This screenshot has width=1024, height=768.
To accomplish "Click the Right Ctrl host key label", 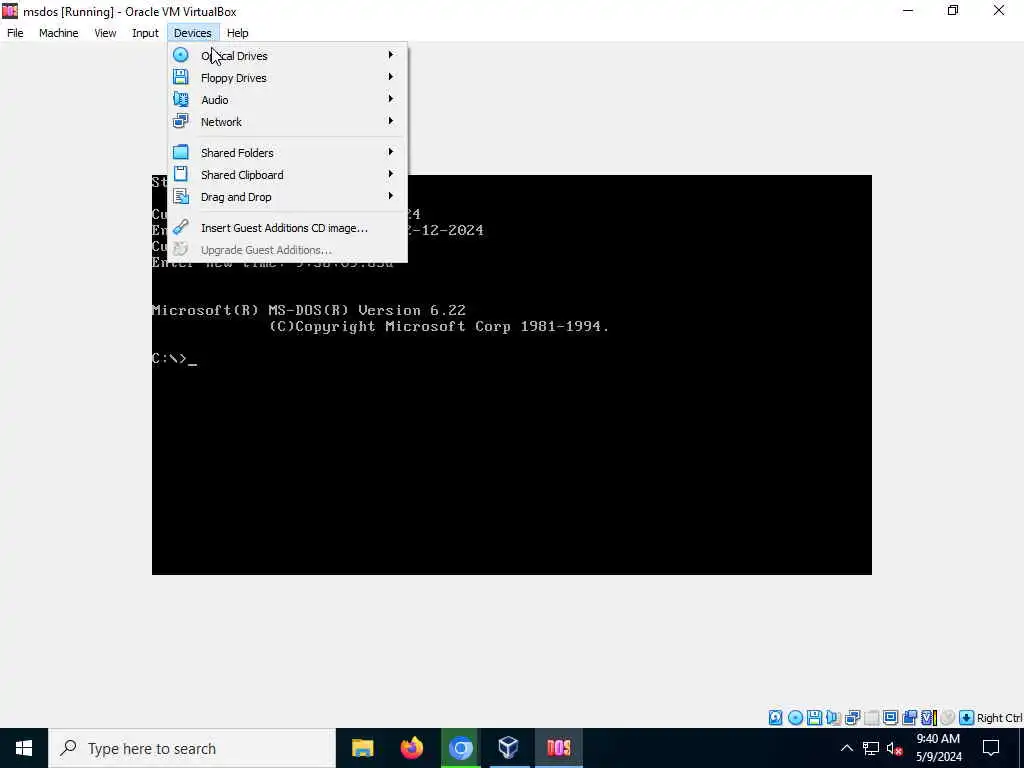I will click(999, 718).
